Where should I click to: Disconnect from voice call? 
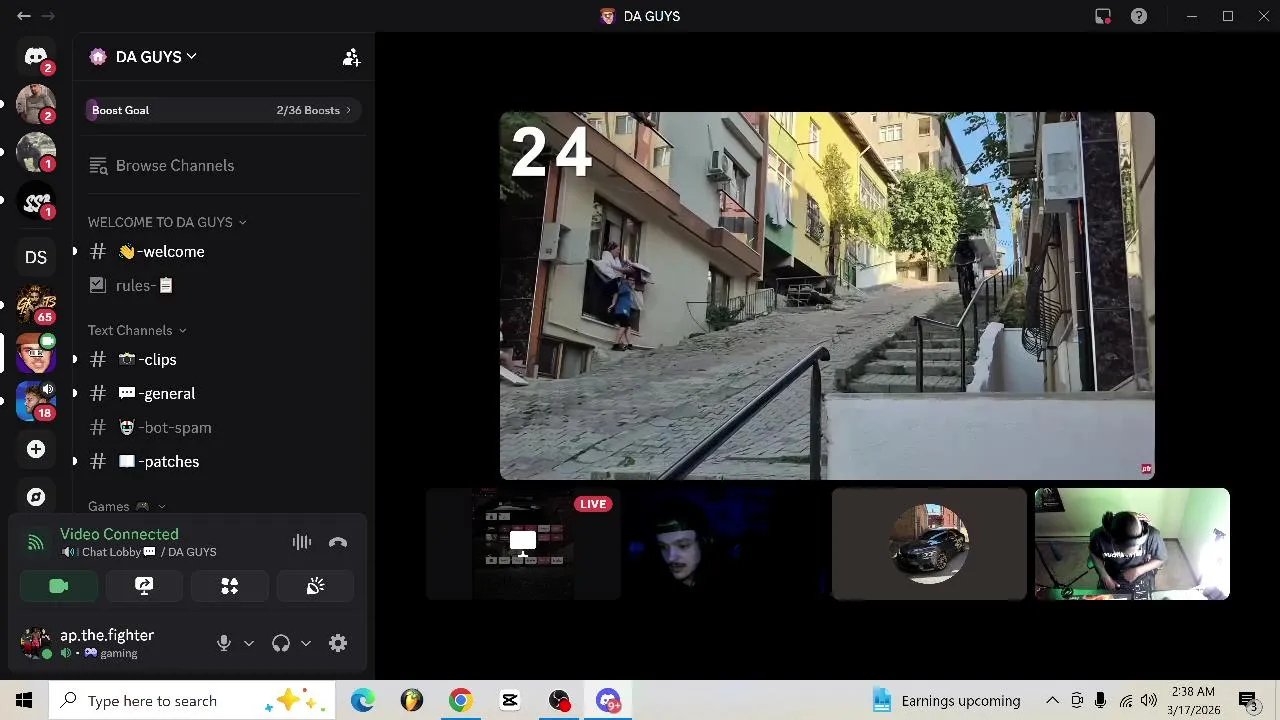pyautogui.click(x=338, y=542)
